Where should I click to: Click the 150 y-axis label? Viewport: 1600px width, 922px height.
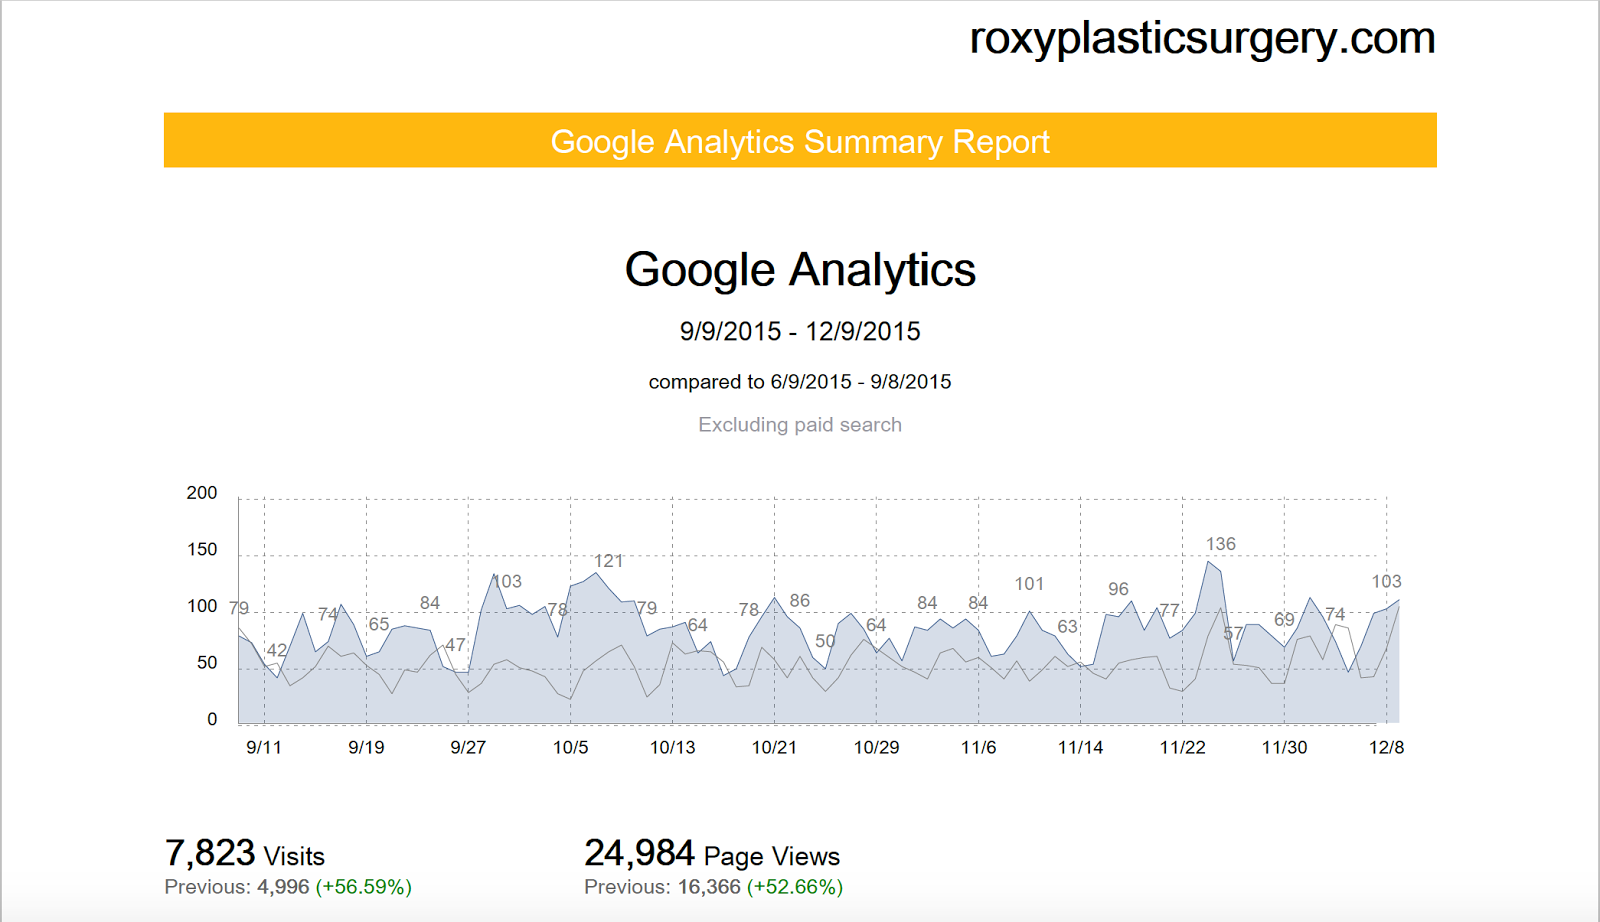[x=202, y=549]
